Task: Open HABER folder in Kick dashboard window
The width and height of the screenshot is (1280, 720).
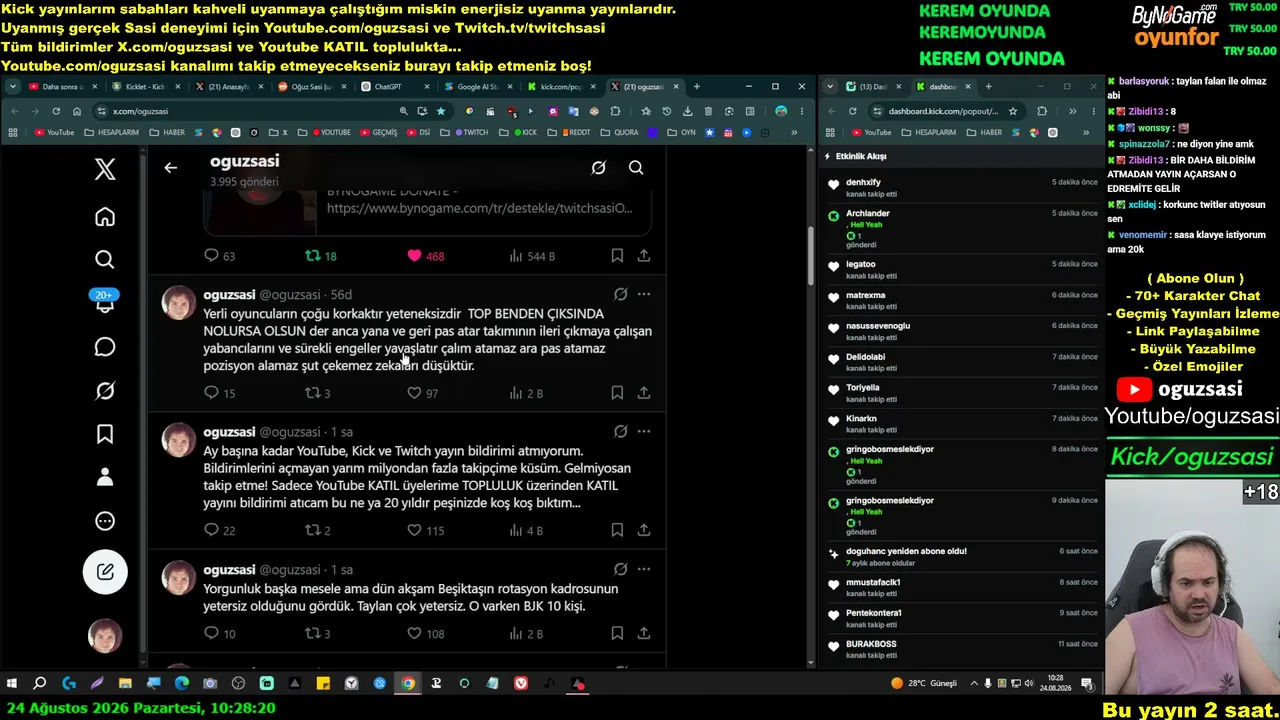Action: pyautogui.click(x=985, y=132)
